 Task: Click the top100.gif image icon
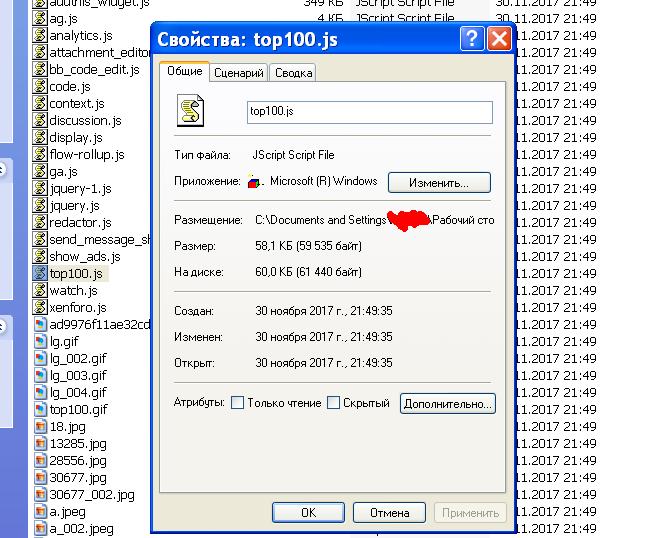pyautogui.click(x=40, y=409)
